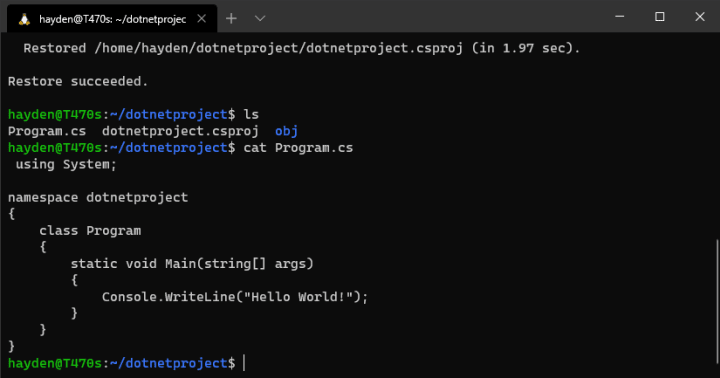Expand the new tab profile dropdown chevron
The height and width of the screenshot is (378, 720).
260,18
